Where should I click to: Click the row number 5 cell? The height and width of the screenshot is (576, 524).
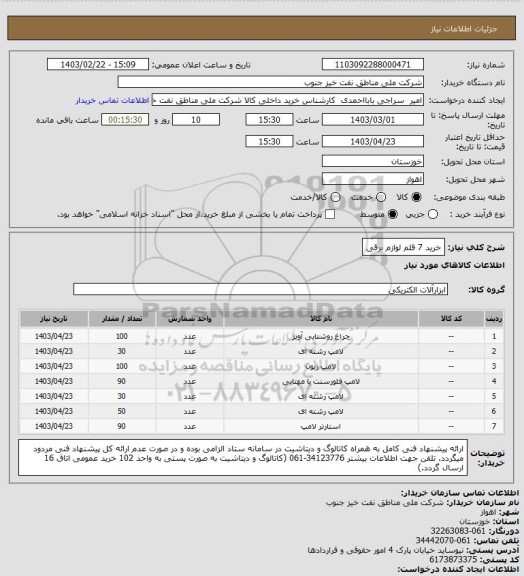tap(494, 396)
